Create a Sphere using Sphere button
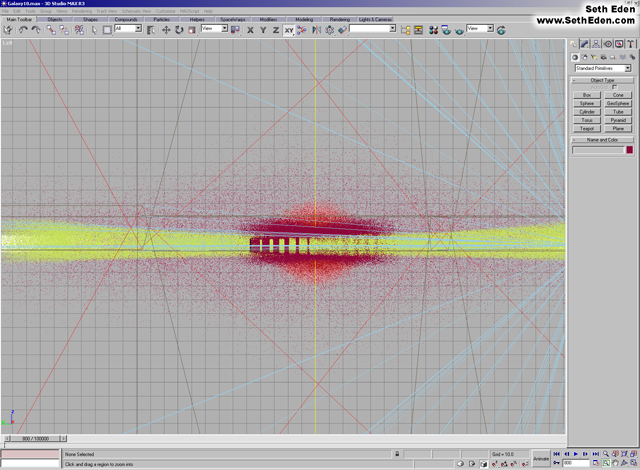Image resolution: width=640 pixels, height=470 pixels. tap(588, 103)
